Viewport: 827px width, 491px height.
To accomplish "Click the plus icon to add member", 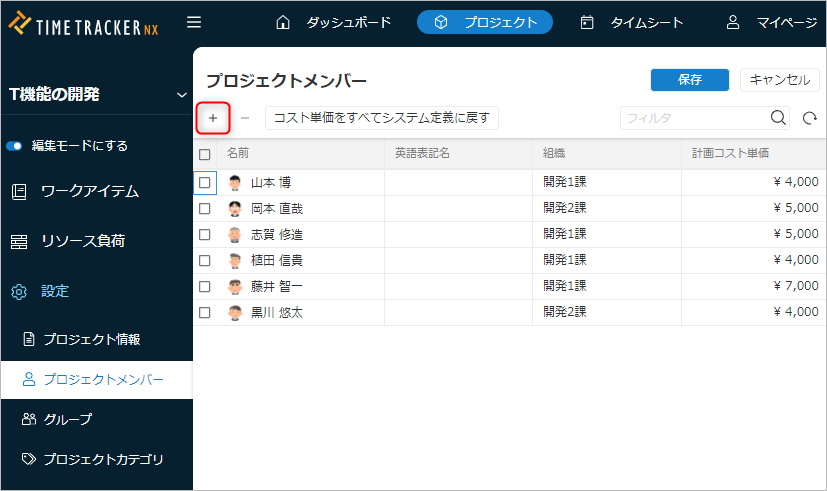I will 213,118.
